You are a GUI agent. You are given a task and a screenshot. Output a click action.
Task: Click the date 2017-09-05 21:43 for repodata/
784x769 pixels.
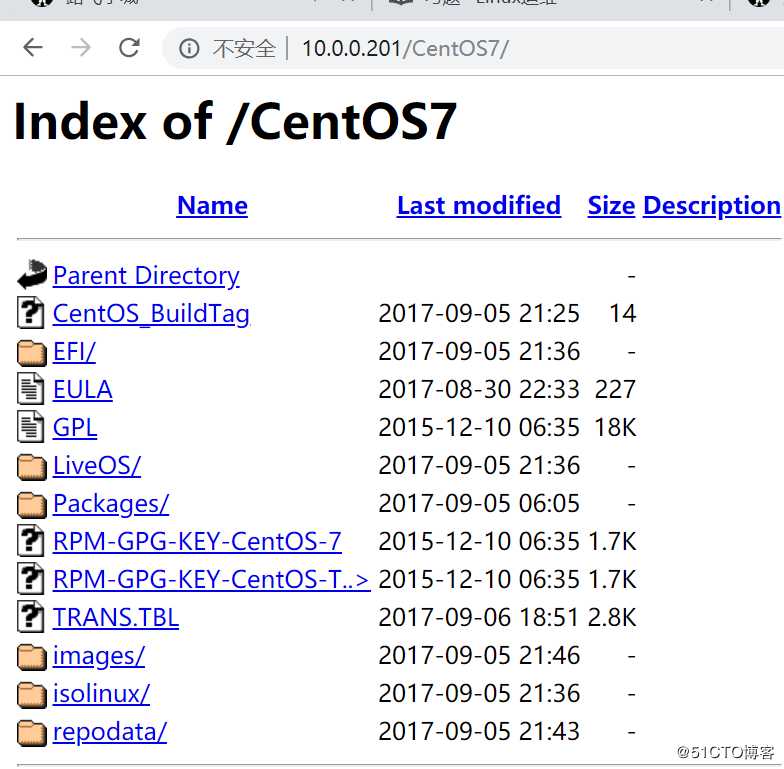479,732
